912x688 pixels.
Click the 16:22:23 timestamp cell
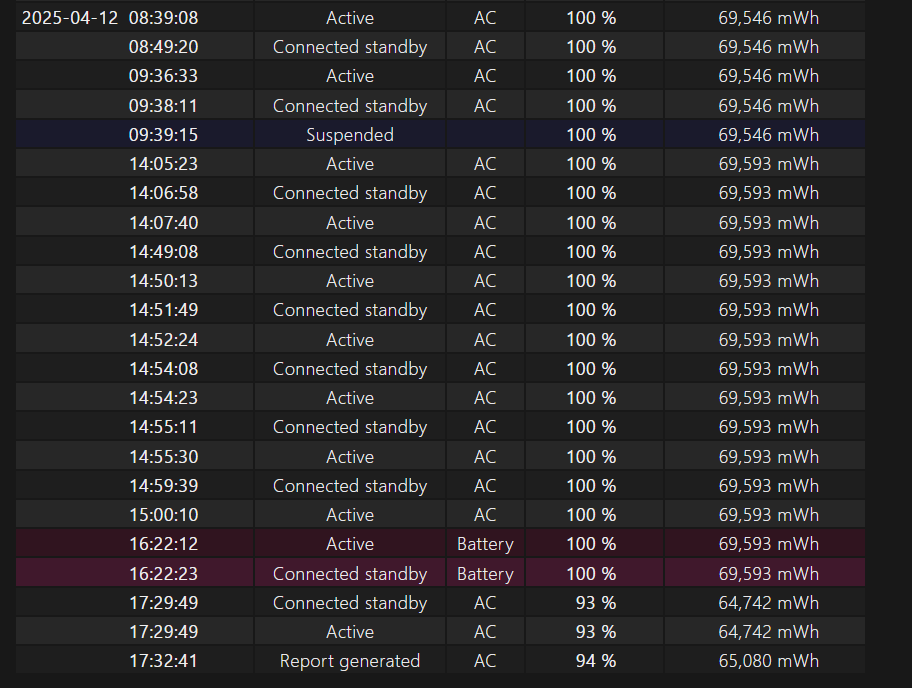click(x=163, y=574)
